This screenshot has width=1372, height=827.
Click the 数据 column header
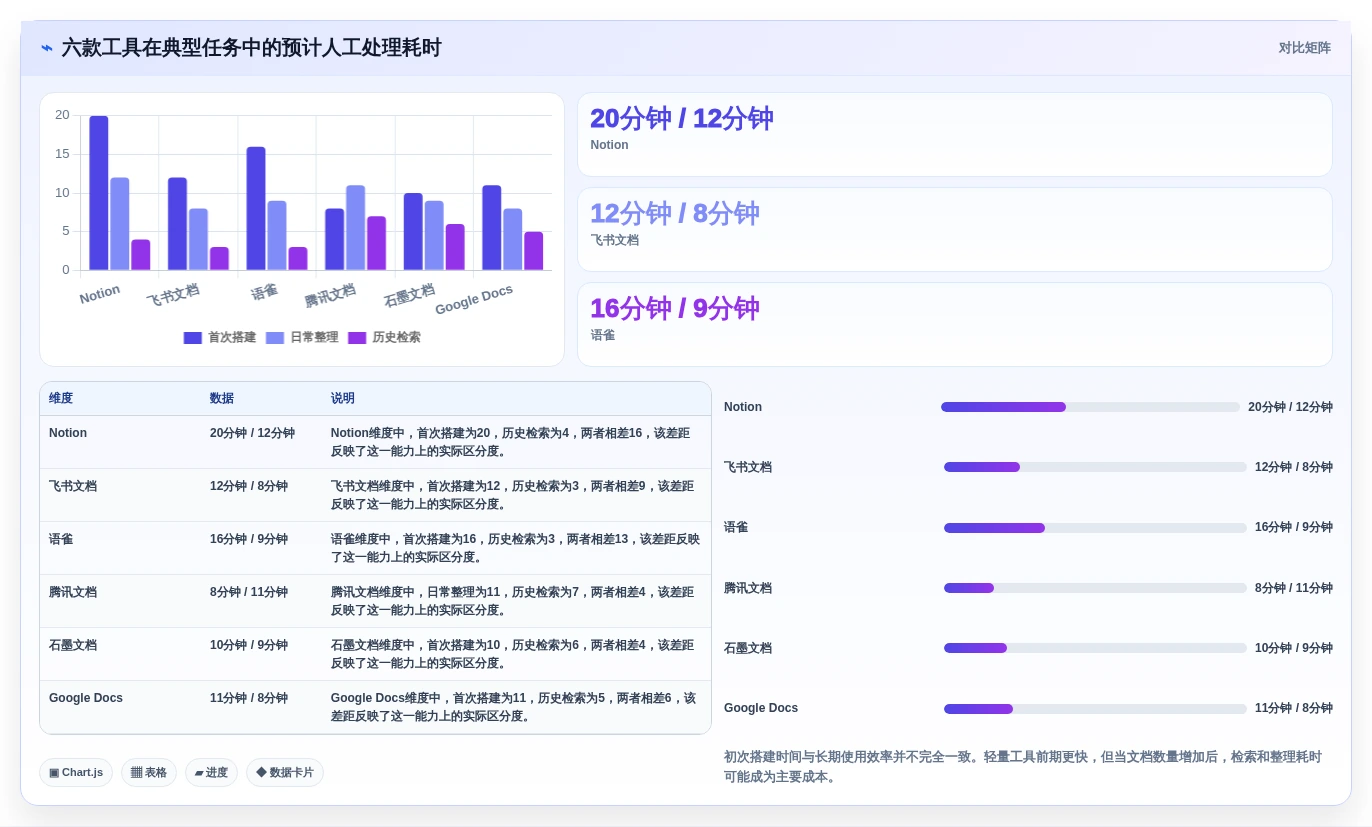[222, 398]
